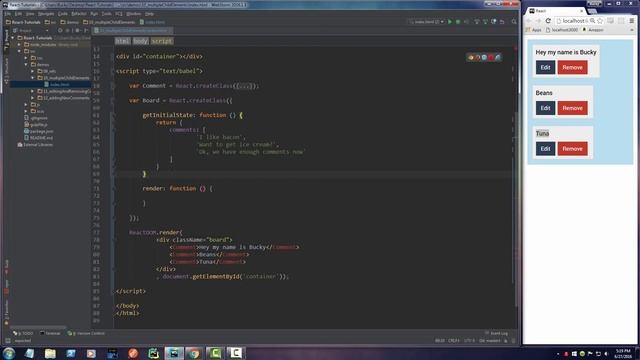Screen dimensions: 640x360
Task: Open the Code menu
Action: click(x=62, y=13)
